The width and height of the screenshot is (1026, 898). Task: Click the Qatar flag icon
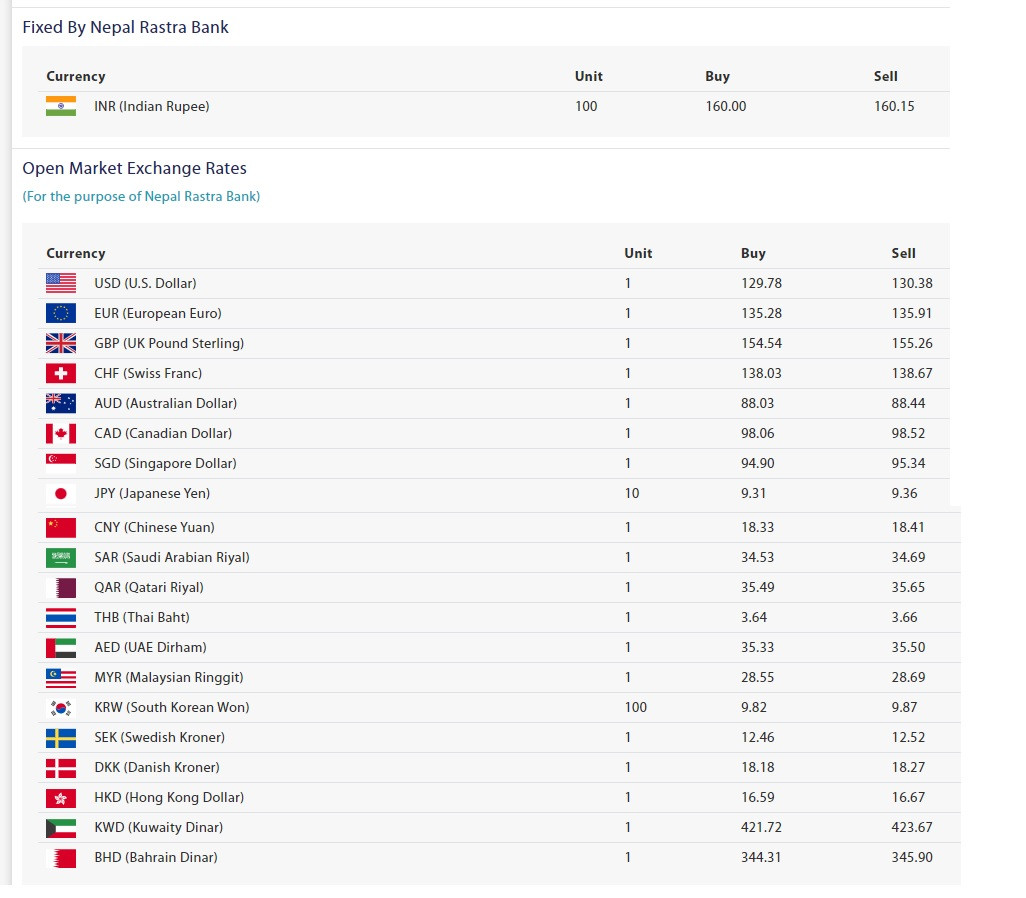pos(61,588)
